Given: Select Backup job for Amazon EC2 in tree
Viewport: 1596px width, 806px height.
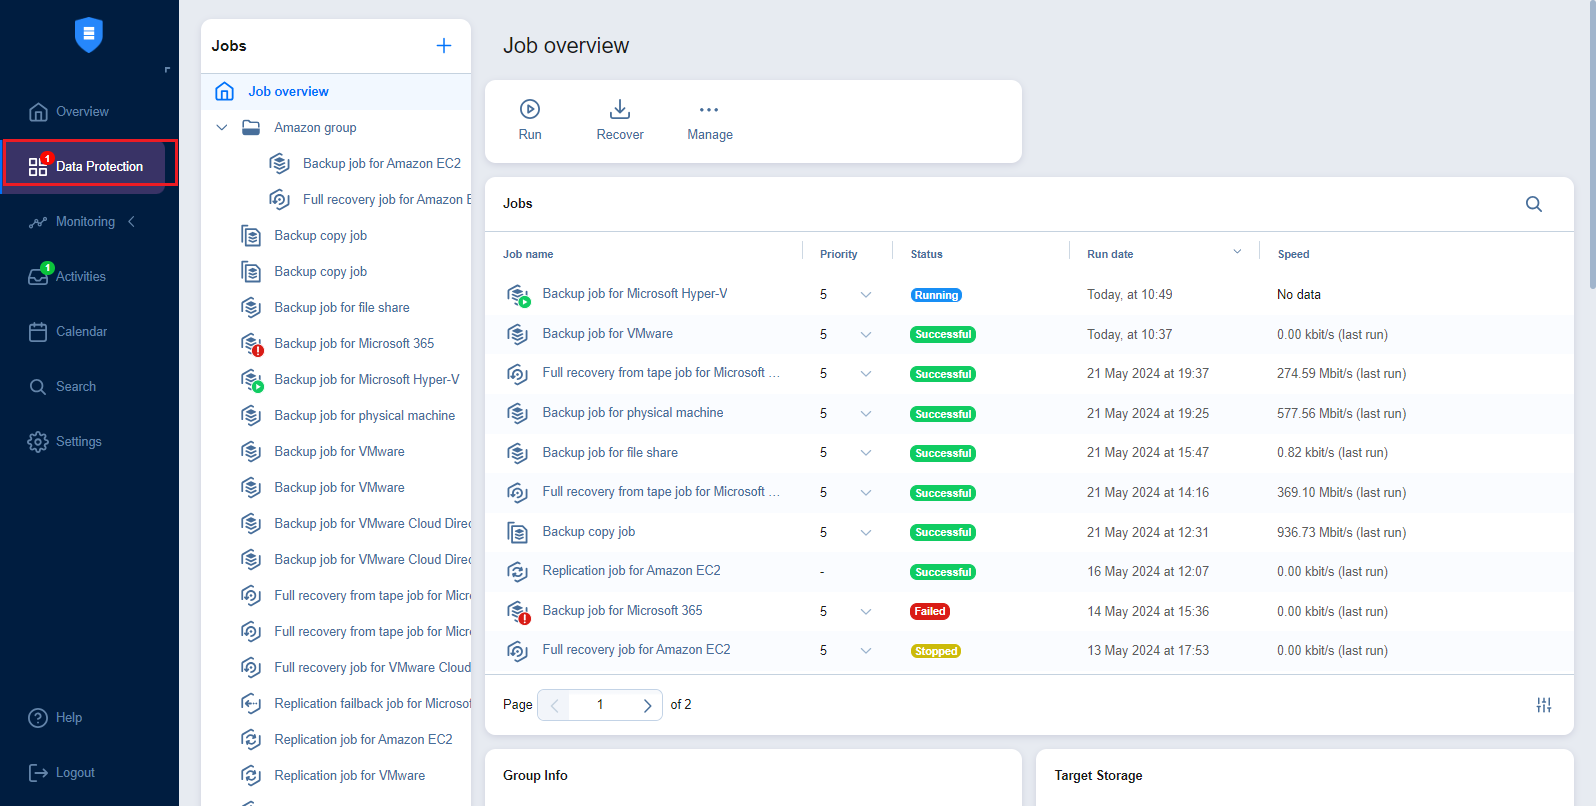Looking at the screenshot, I should [x=381, y=164].
